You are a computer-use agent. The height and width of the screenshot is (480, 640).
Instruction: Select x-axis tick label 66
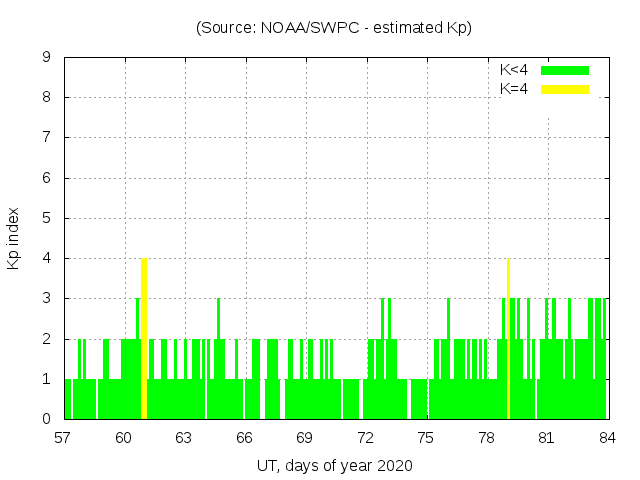245,437
